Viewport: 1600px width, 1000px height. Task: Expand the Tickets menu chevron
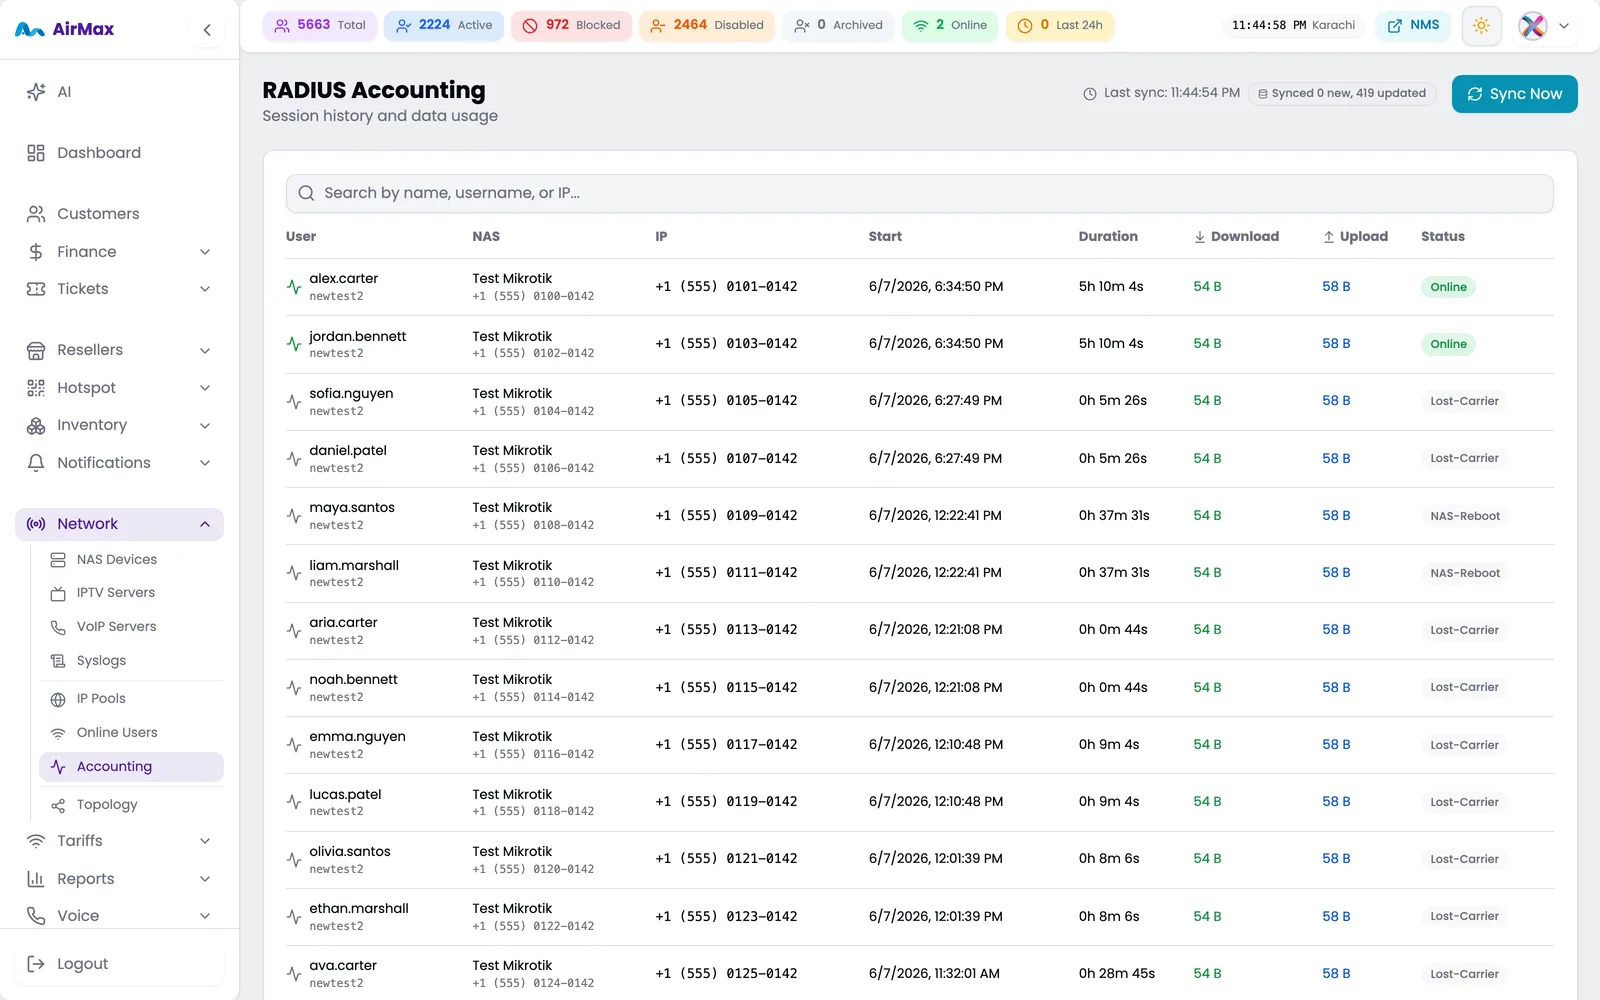point(205,289)
